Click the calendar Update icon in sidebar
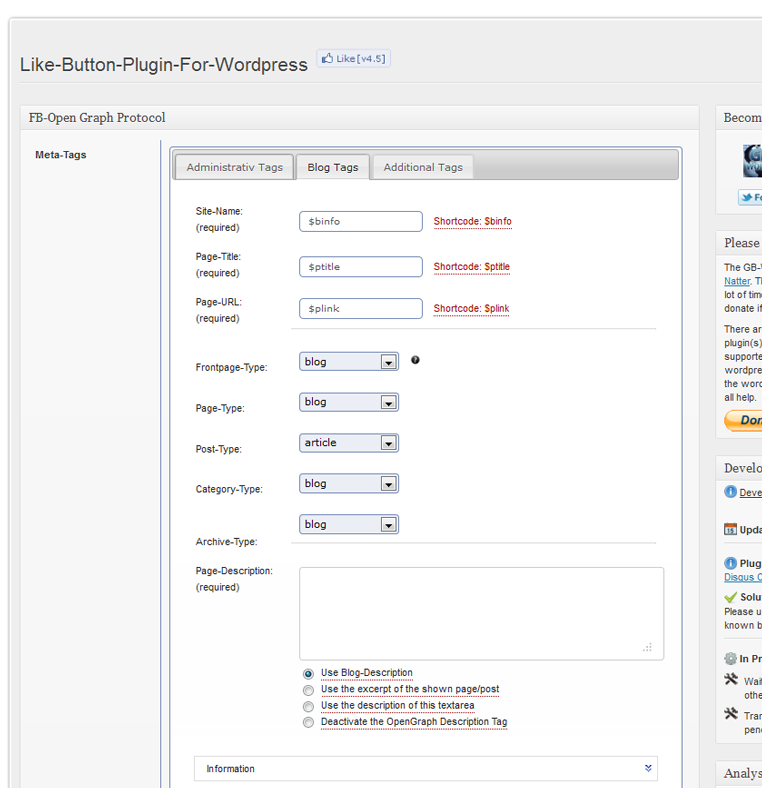762x788 pixels. [731, 529]
